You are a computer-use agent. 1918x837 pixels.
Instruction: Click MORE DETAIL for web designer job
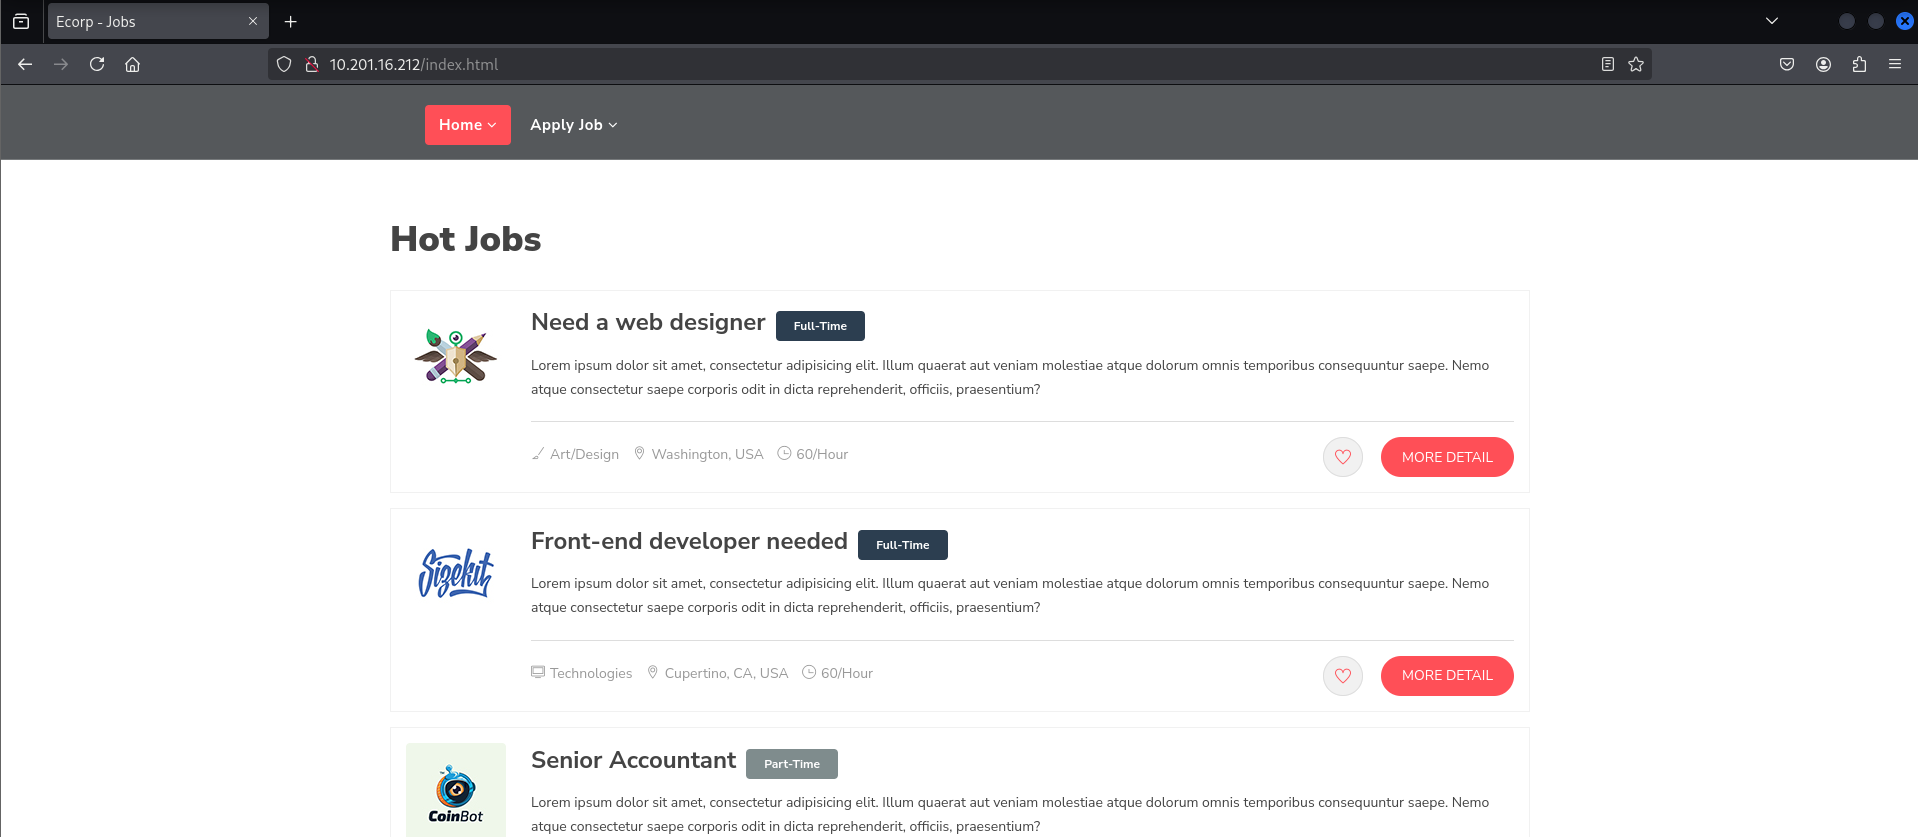coord(1447,457)
